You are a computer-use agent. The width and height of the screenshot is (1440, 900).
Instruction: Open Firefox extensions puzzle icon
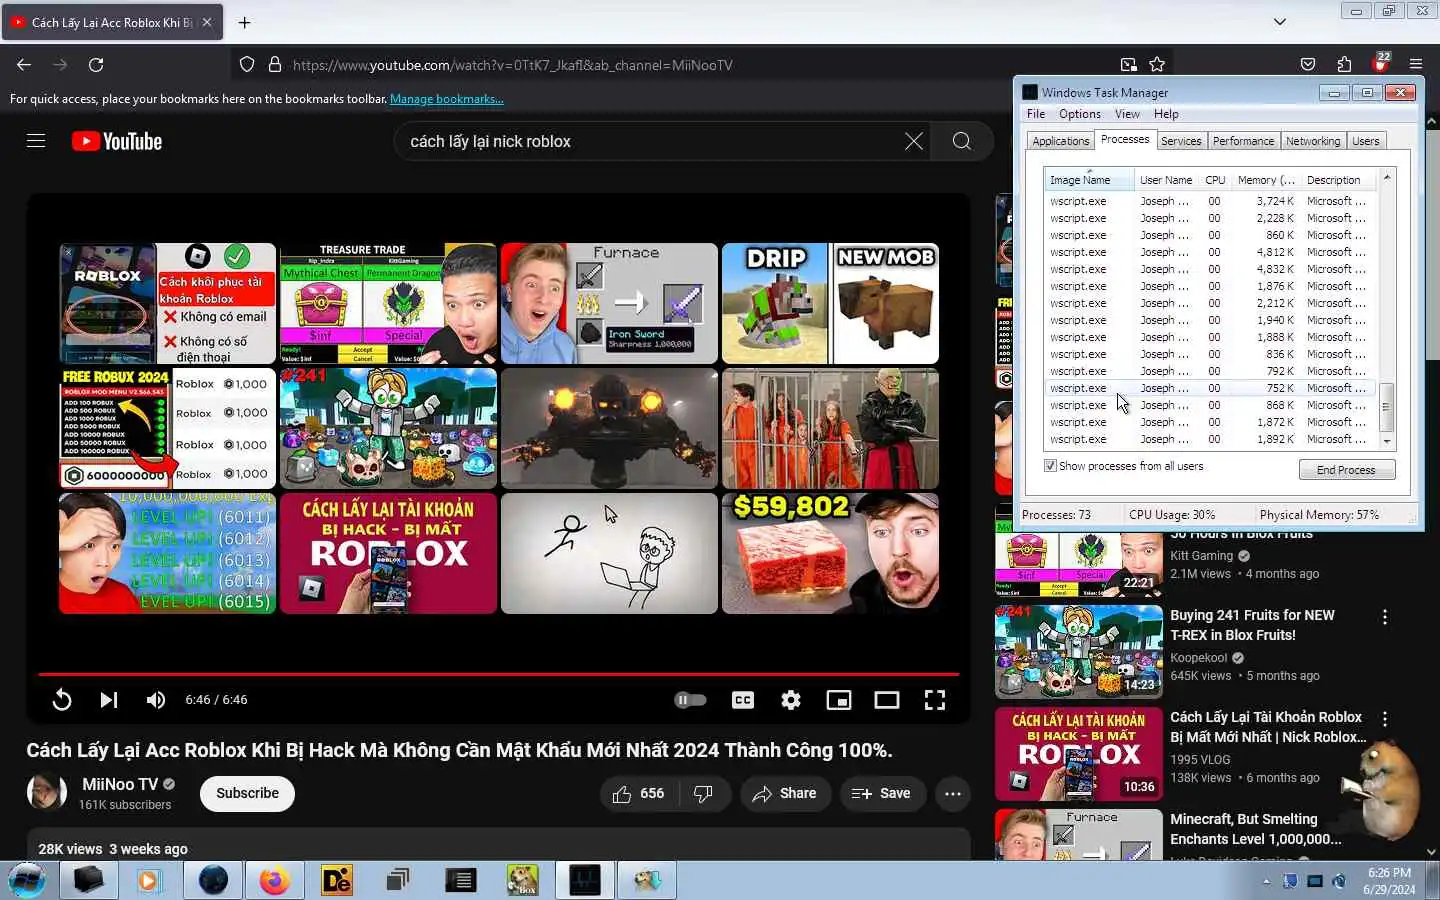coord(1344,65)
